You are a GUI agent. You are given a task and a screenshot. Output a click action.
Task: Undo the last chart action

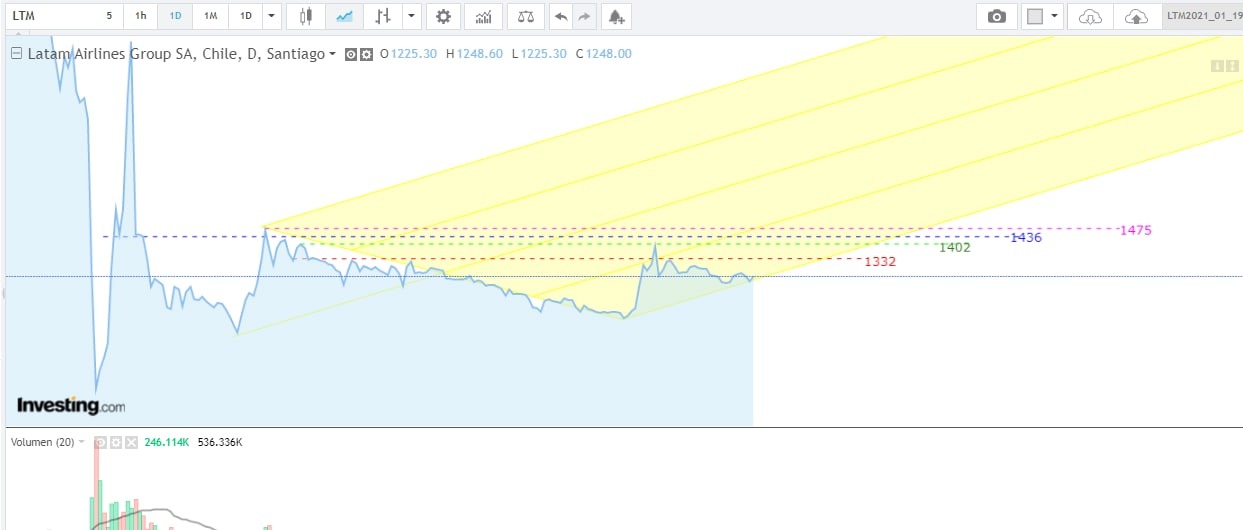(x=561, y=16)
